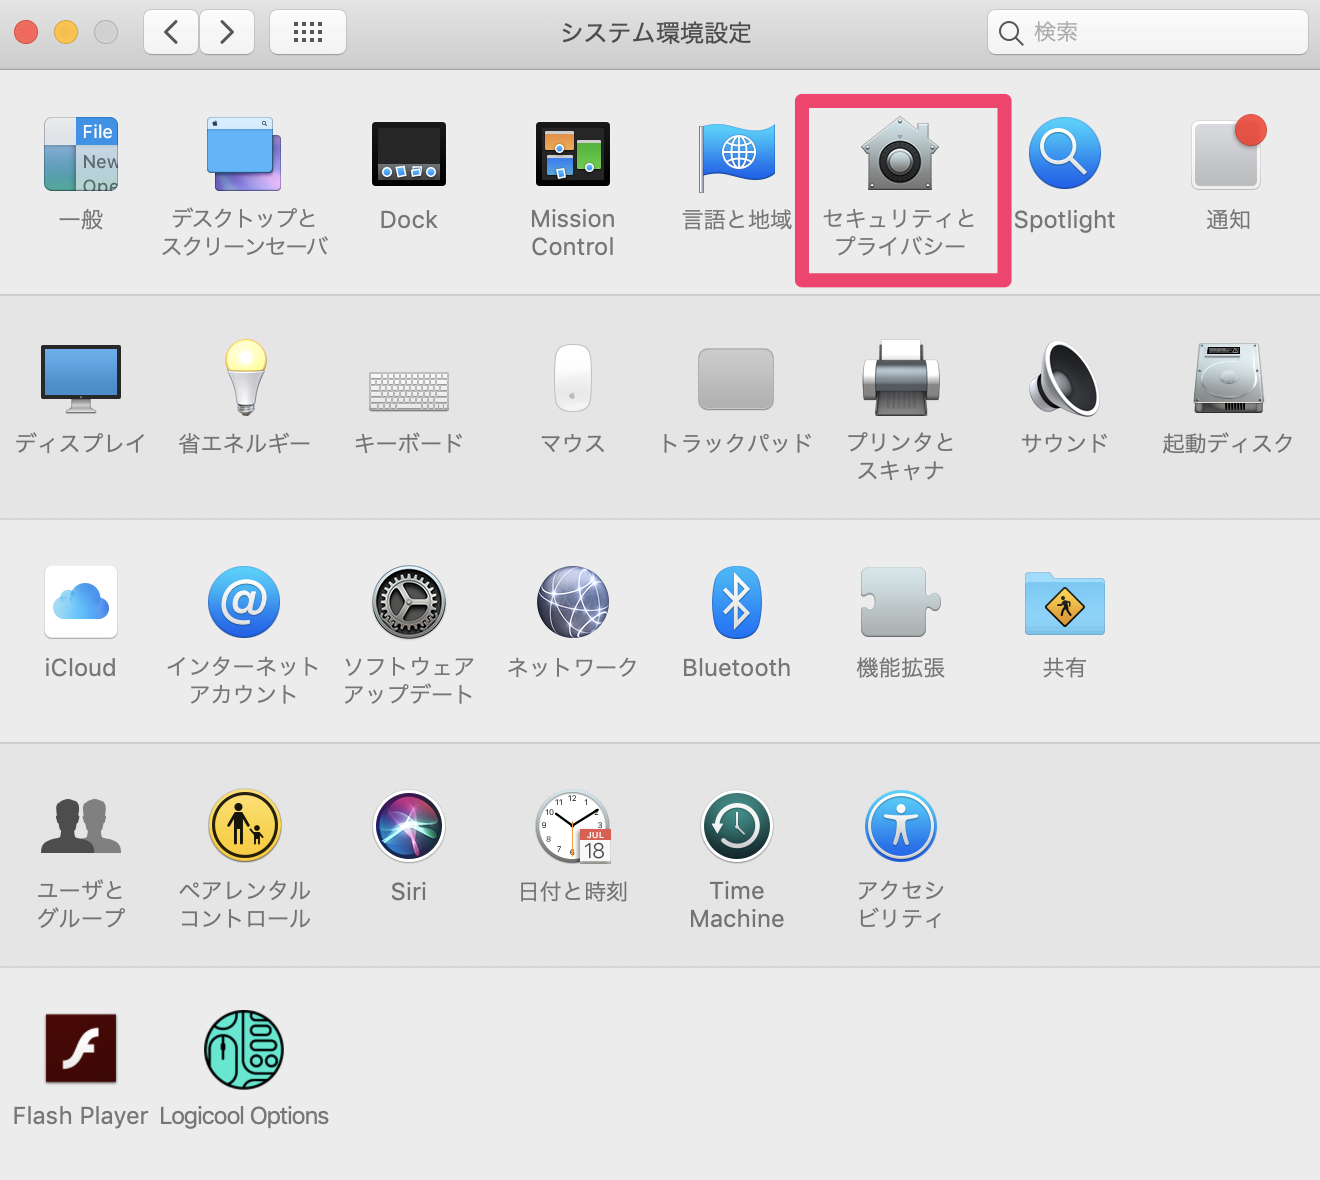Viewport: 1320px width, 1180px height.
Task: Open キーボード (Keyboard) preferences
Action: click(409, 391)
